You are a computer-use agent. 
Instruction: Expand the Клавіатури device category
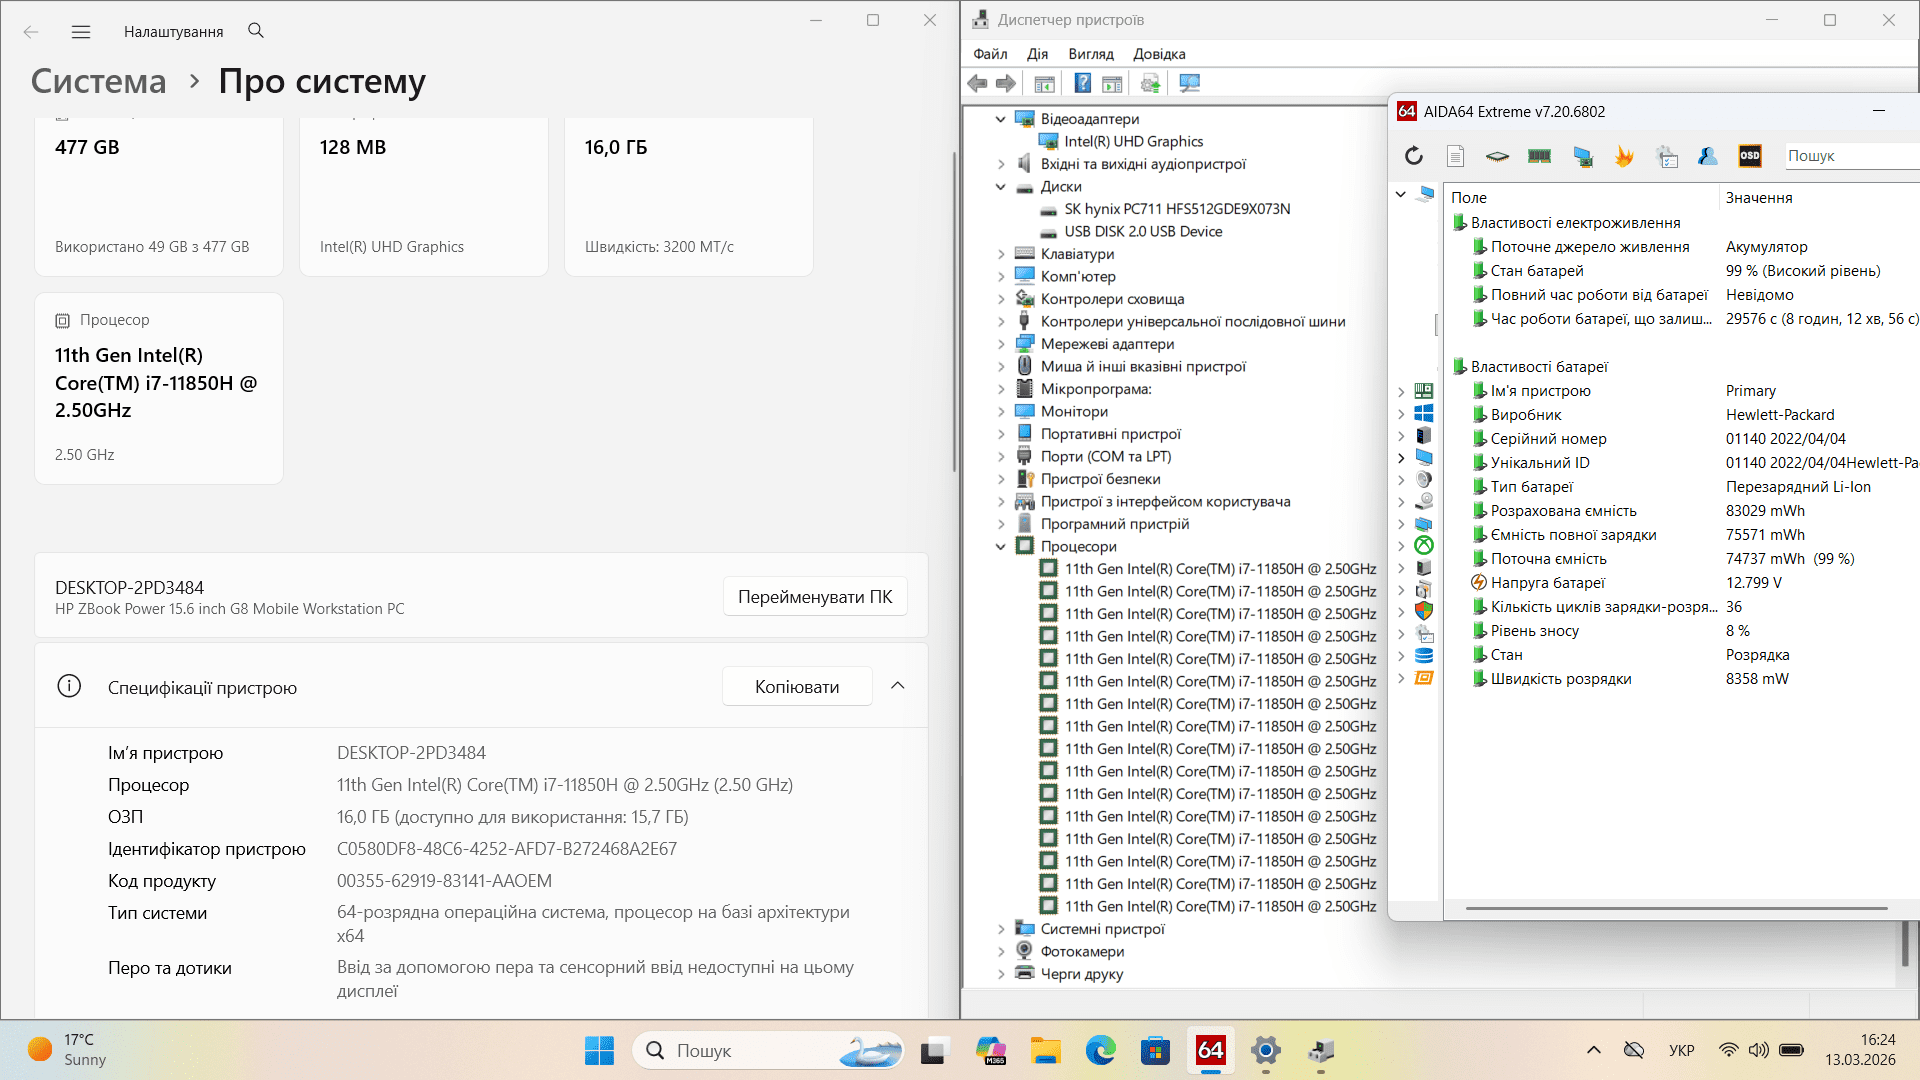[x=1001, y=254]
